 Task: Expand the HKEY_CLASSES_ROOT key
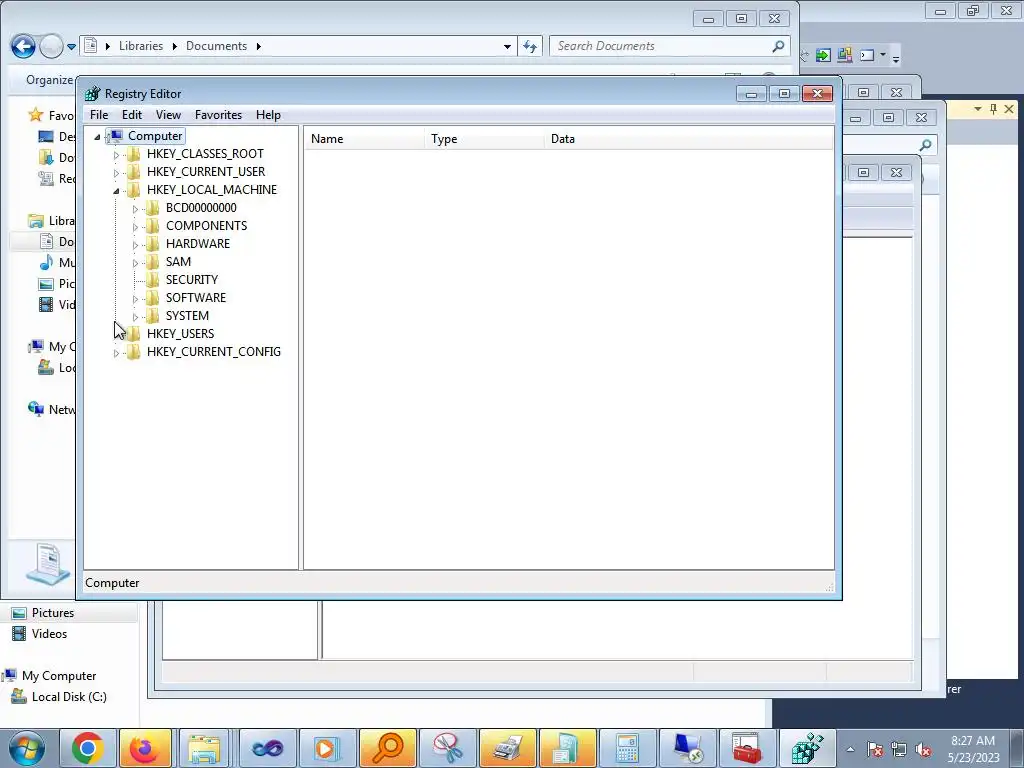(x=116, y=155)
